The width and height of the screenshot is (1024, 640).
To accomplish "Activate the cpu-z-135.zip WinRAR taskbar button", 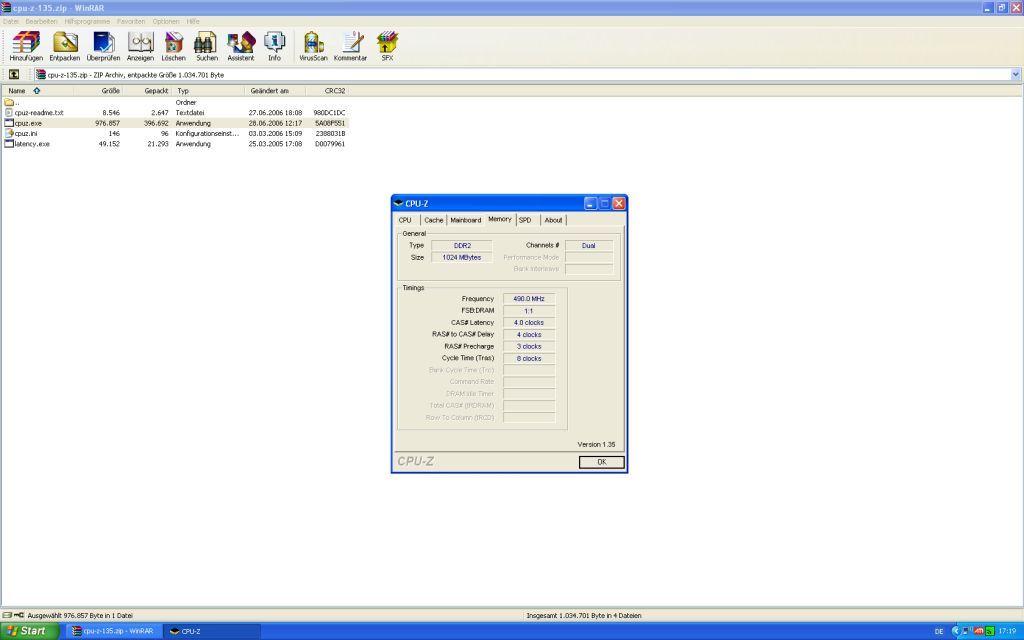I will (x=112, y=632).
